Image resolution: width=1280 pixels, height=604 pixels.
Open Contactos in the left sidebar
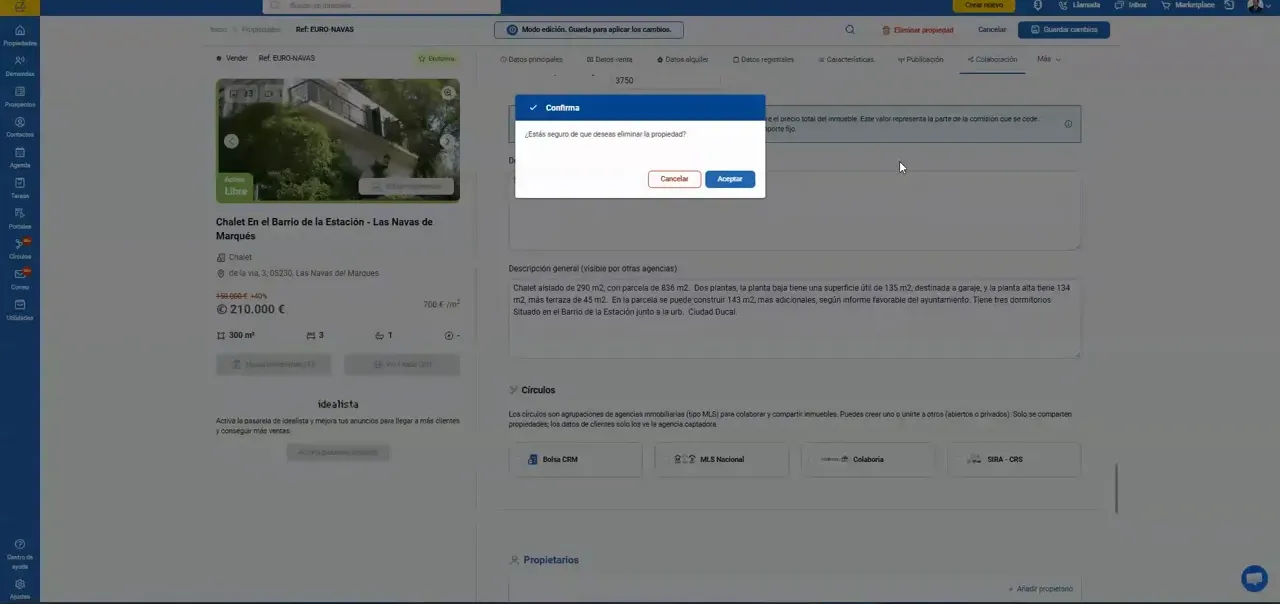20,127
